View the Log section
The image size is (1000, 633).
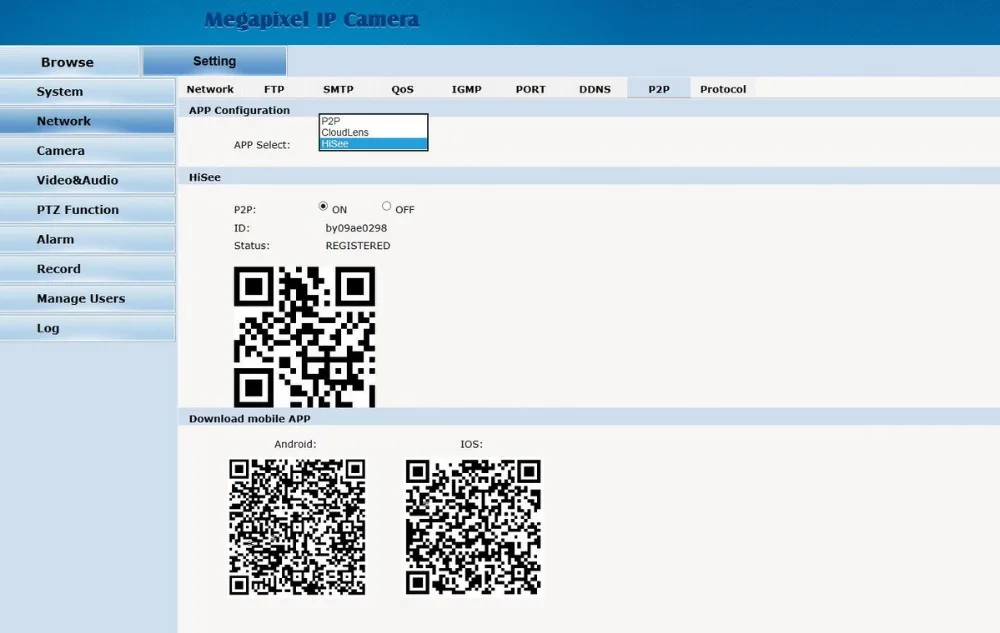87,328
